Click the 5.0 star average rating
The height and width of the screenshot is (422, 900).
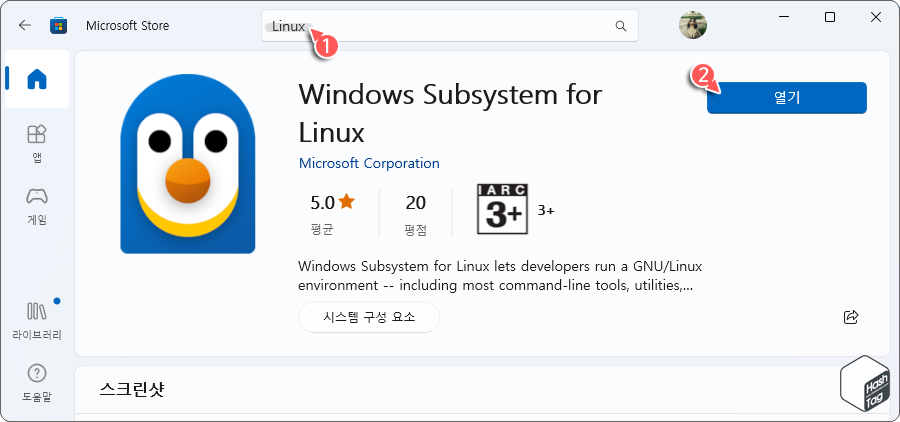[x=333, y=215]
